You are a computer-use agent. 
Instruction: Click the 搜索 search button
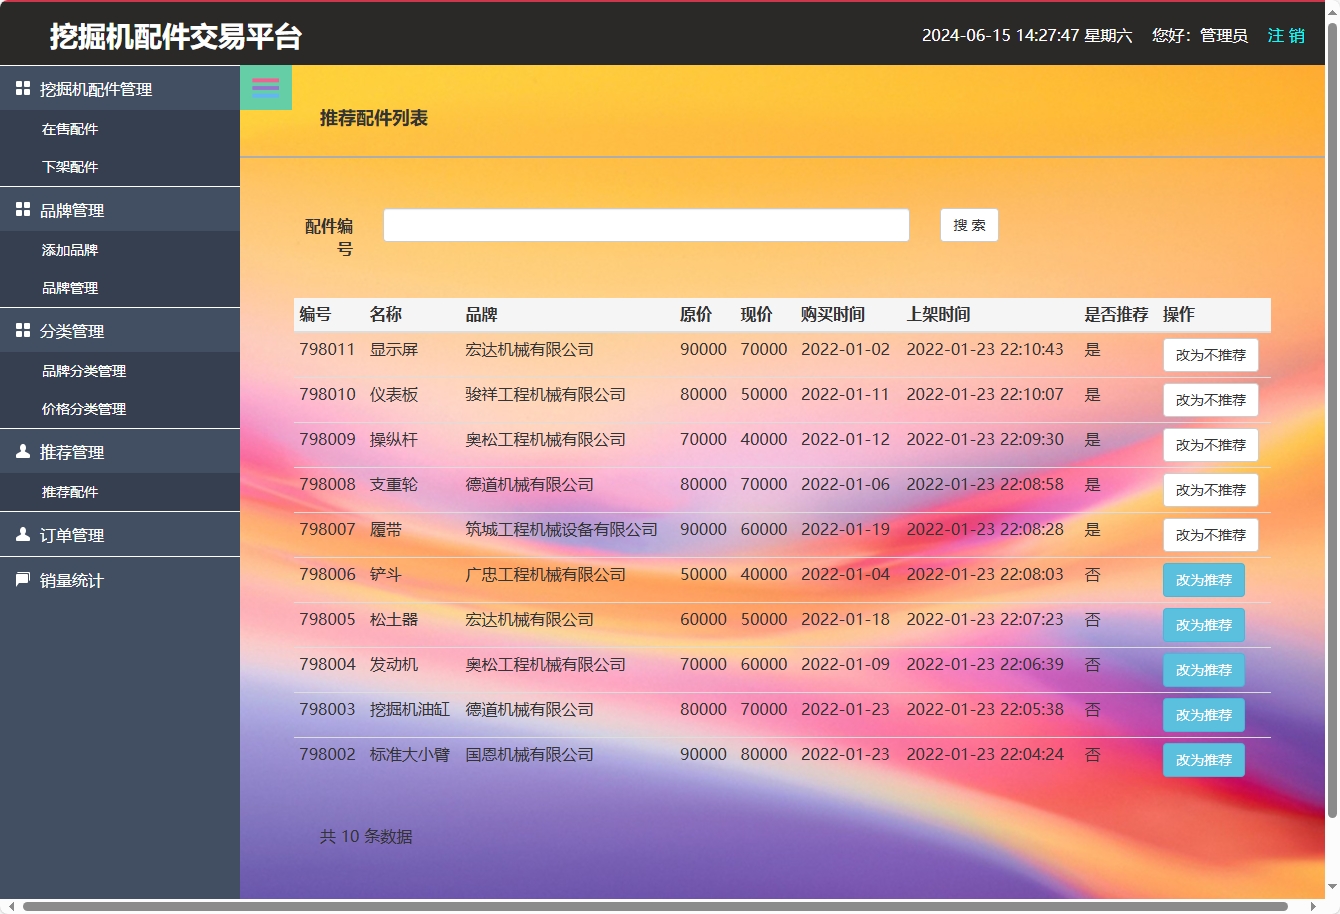pos(967,225)
